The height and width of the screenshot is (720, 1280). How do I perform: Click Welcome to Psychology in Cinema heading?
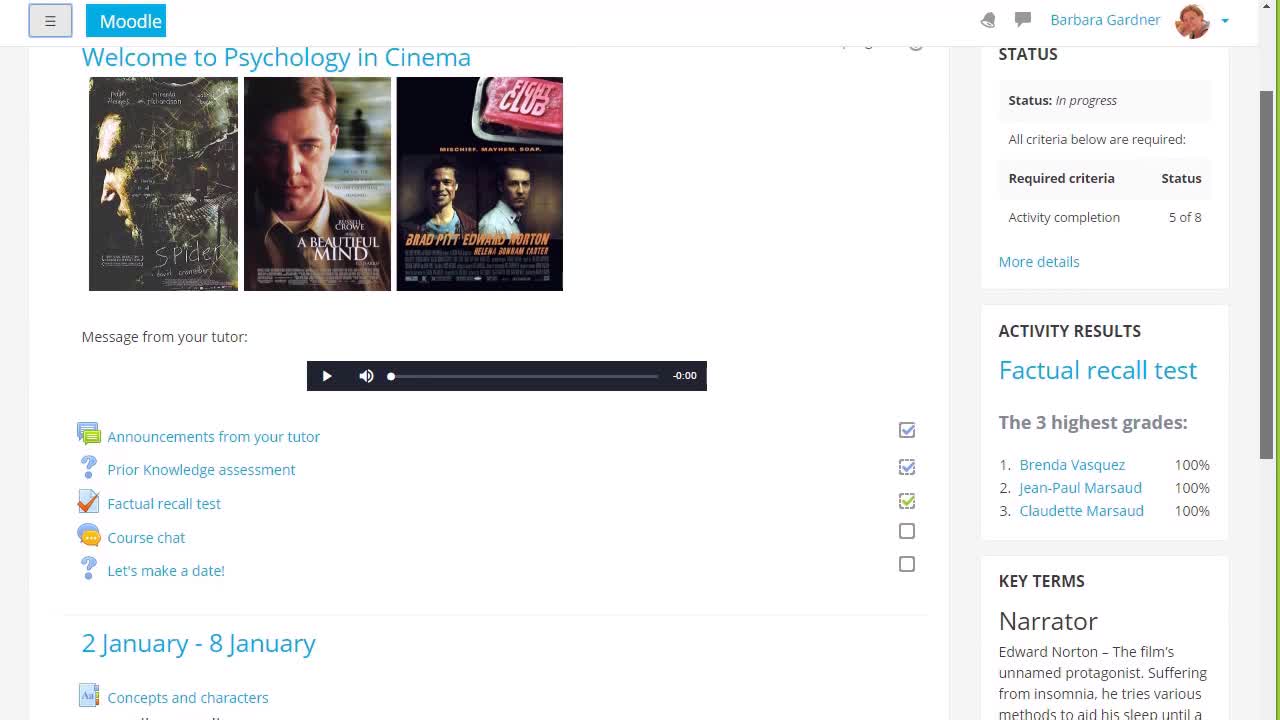click(x=276, y=57)
